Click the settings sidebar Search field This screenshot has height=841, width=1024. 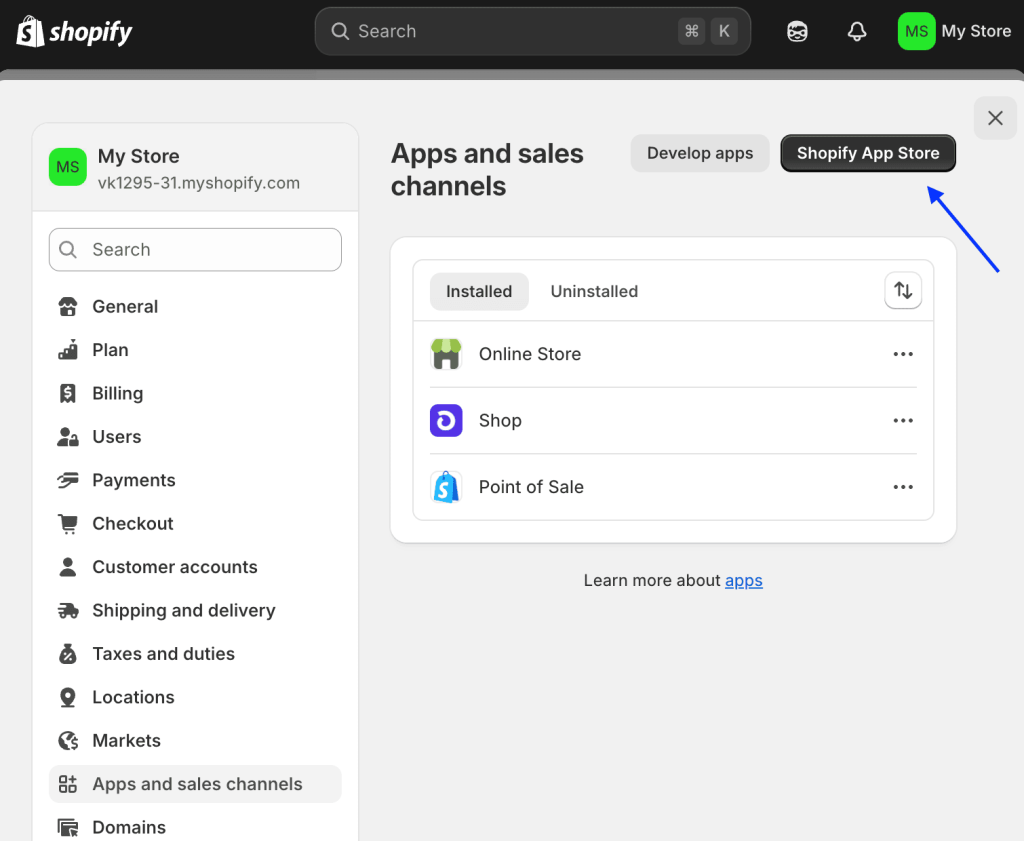(x=195, y=250)
